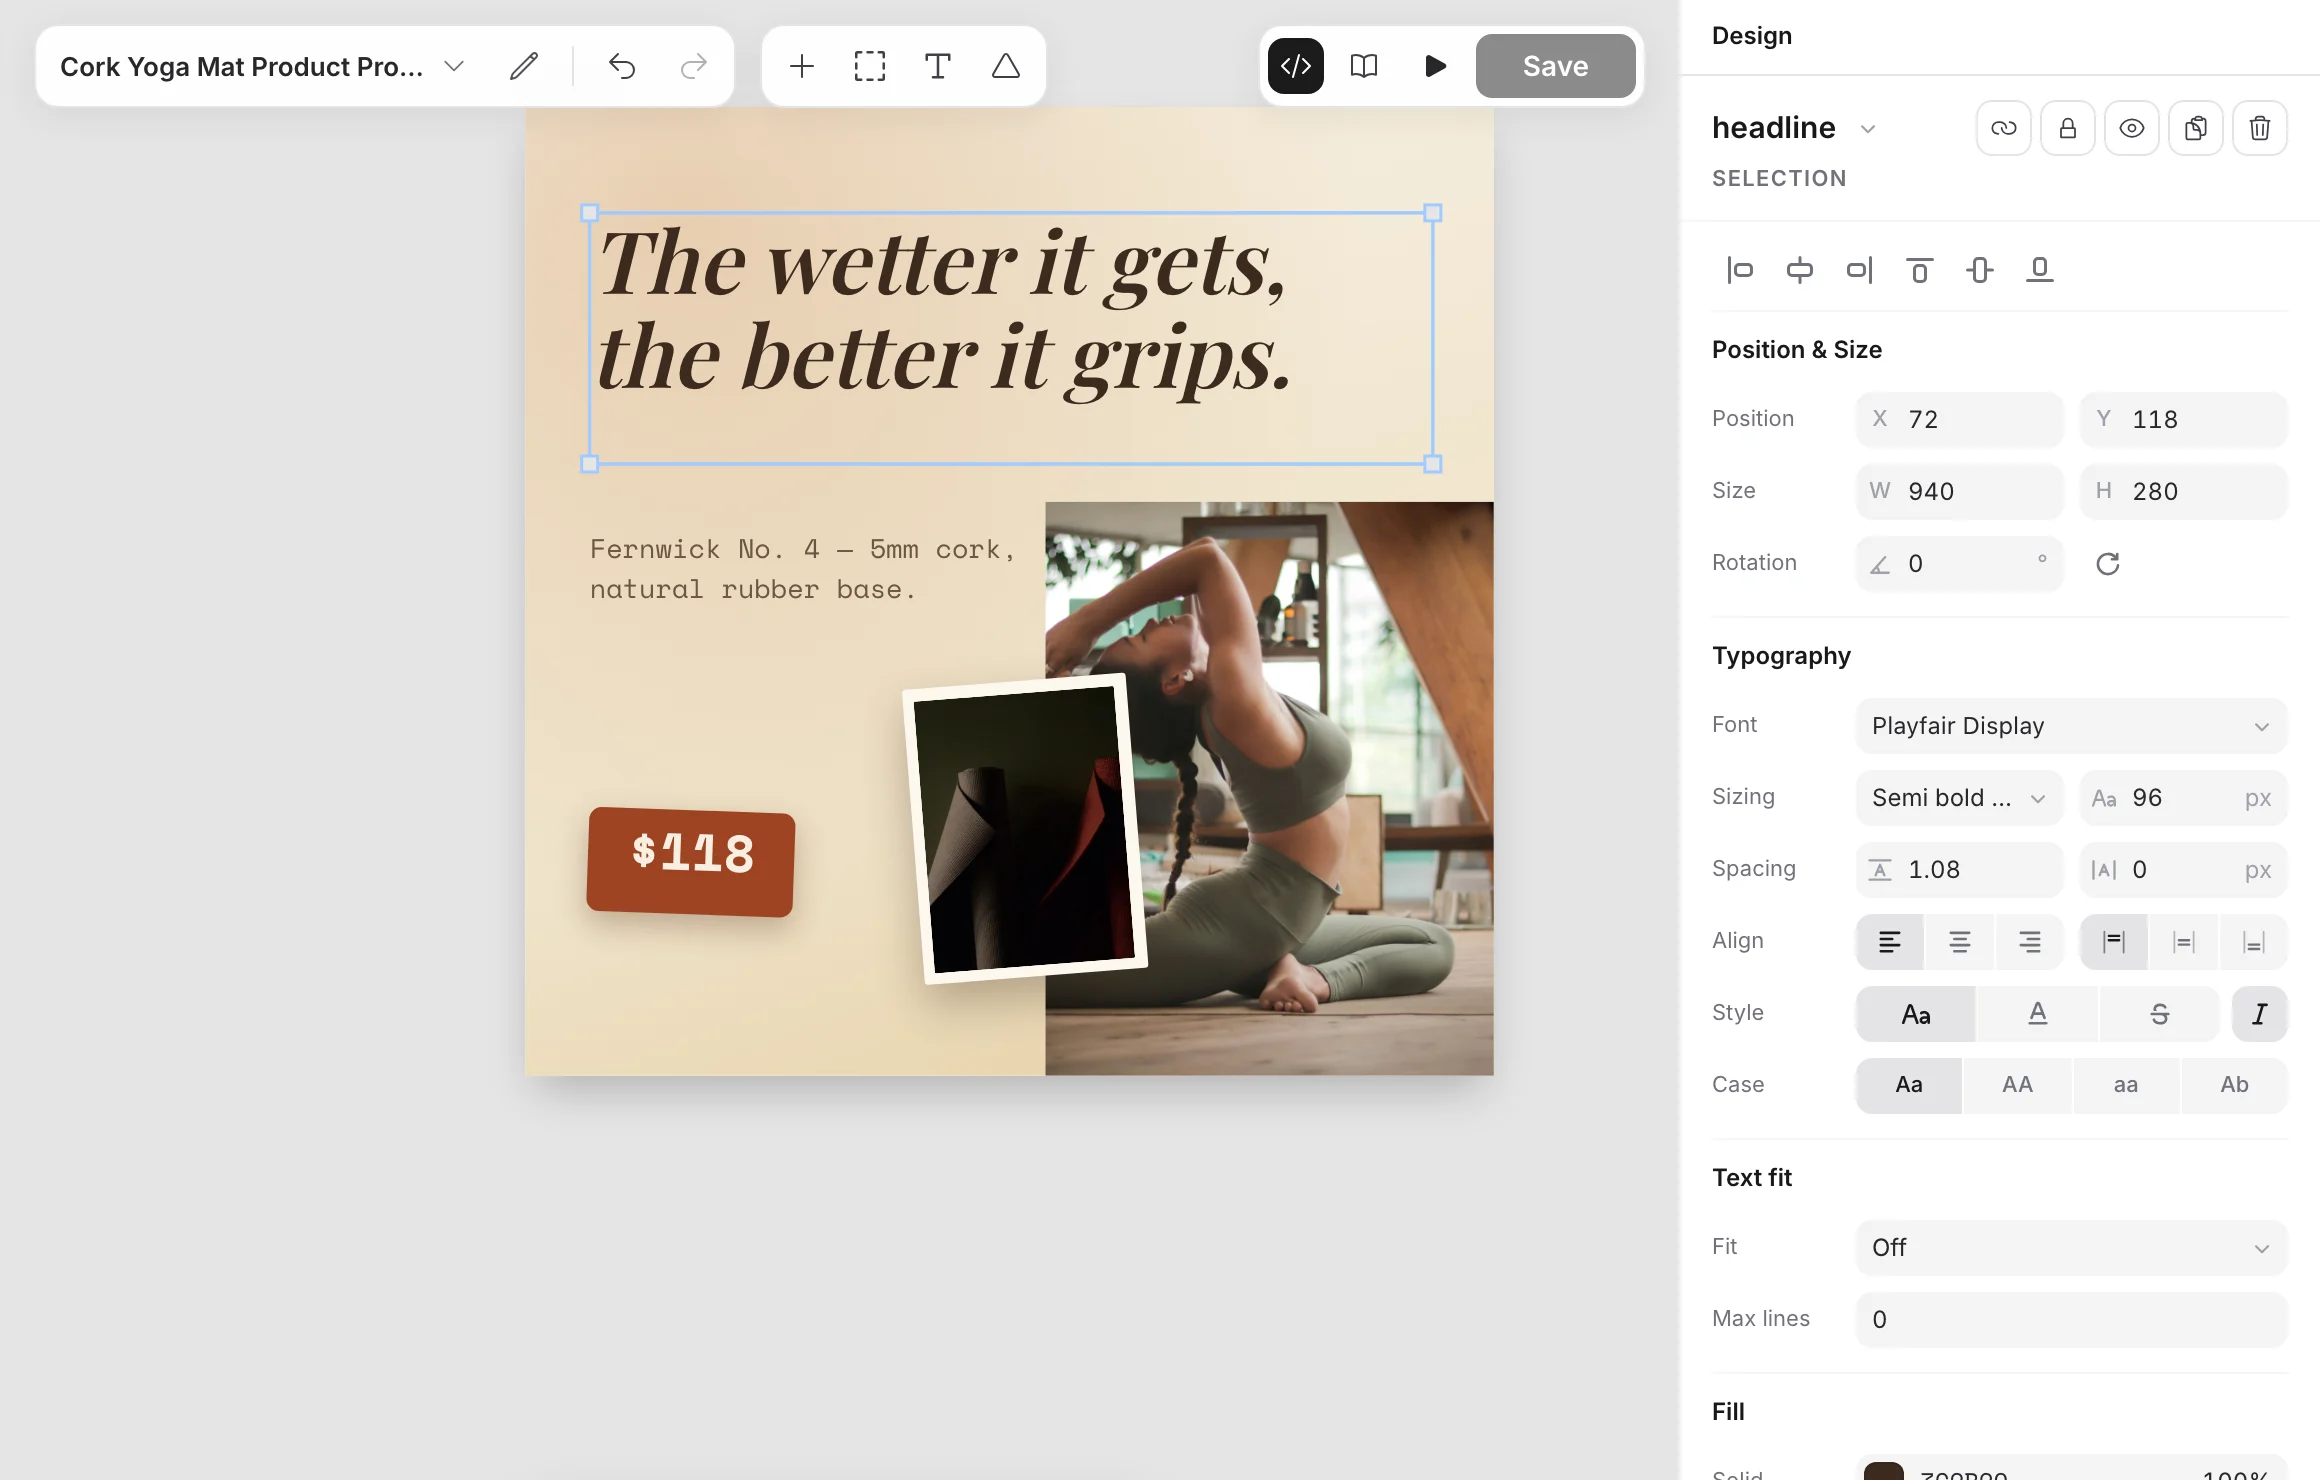Set vertical text align to bottom
Image resolution: width=2320 pixels, height=1480 pixels.
[2254, 942]
